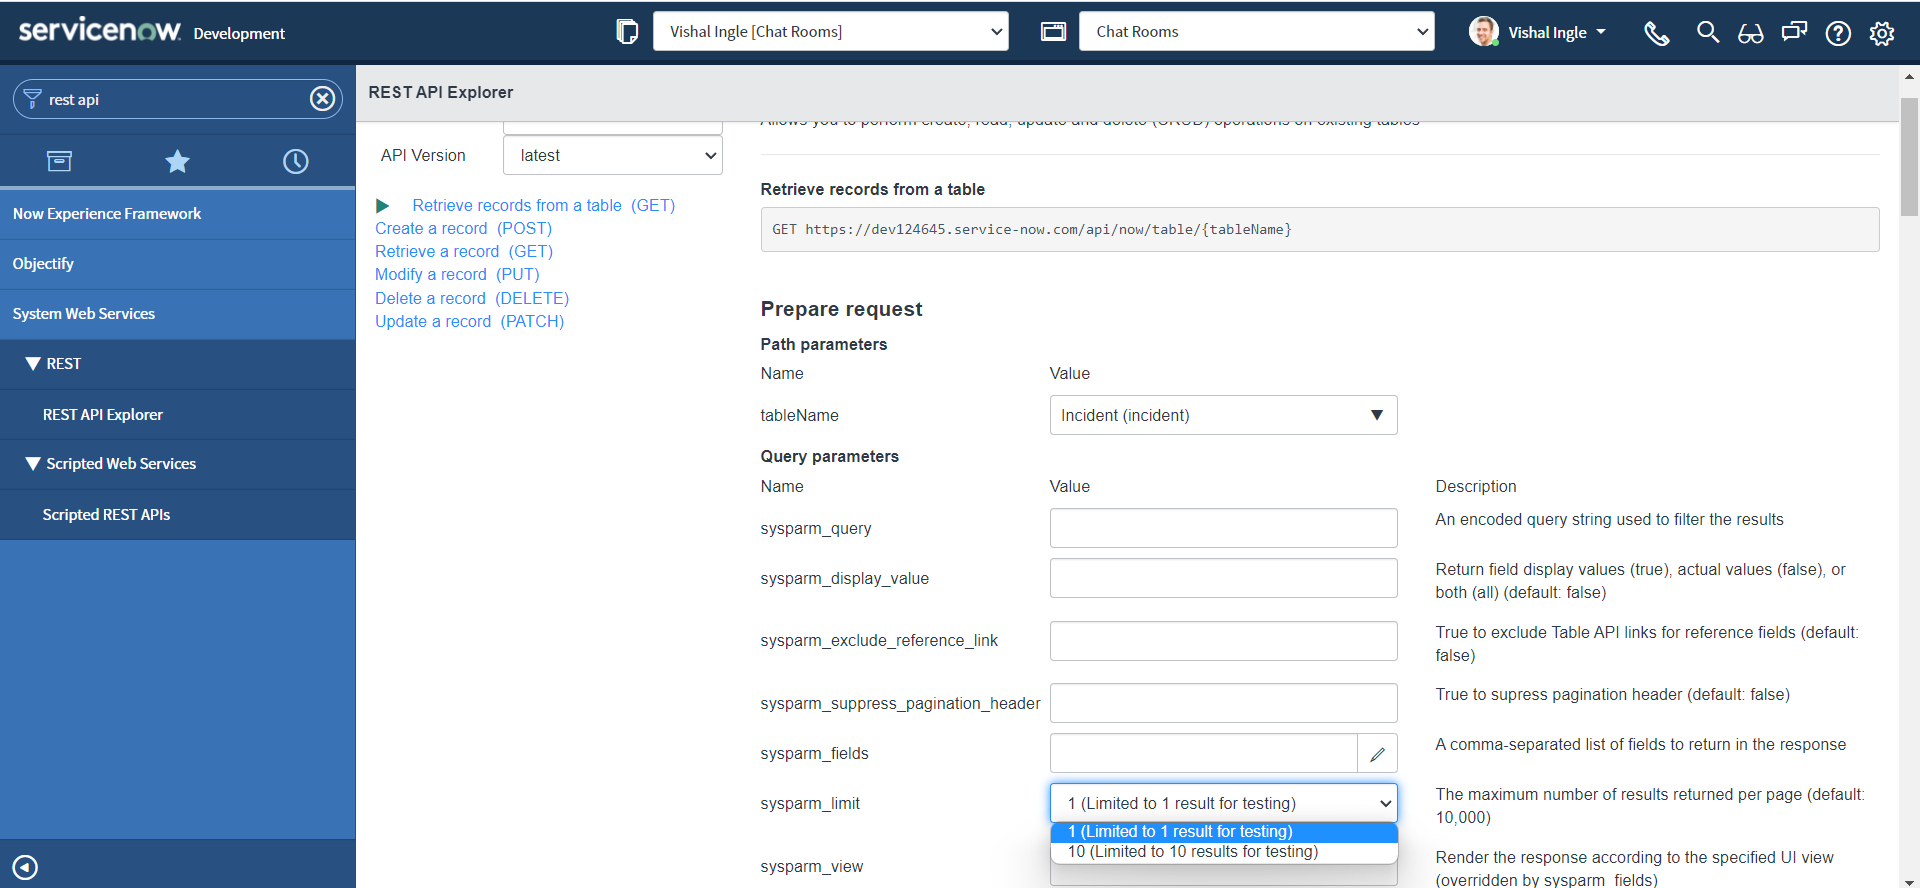Screen dimensions: 1920x888
Task: Click the sysparm_display_value input field
Action: point(1223,578)
